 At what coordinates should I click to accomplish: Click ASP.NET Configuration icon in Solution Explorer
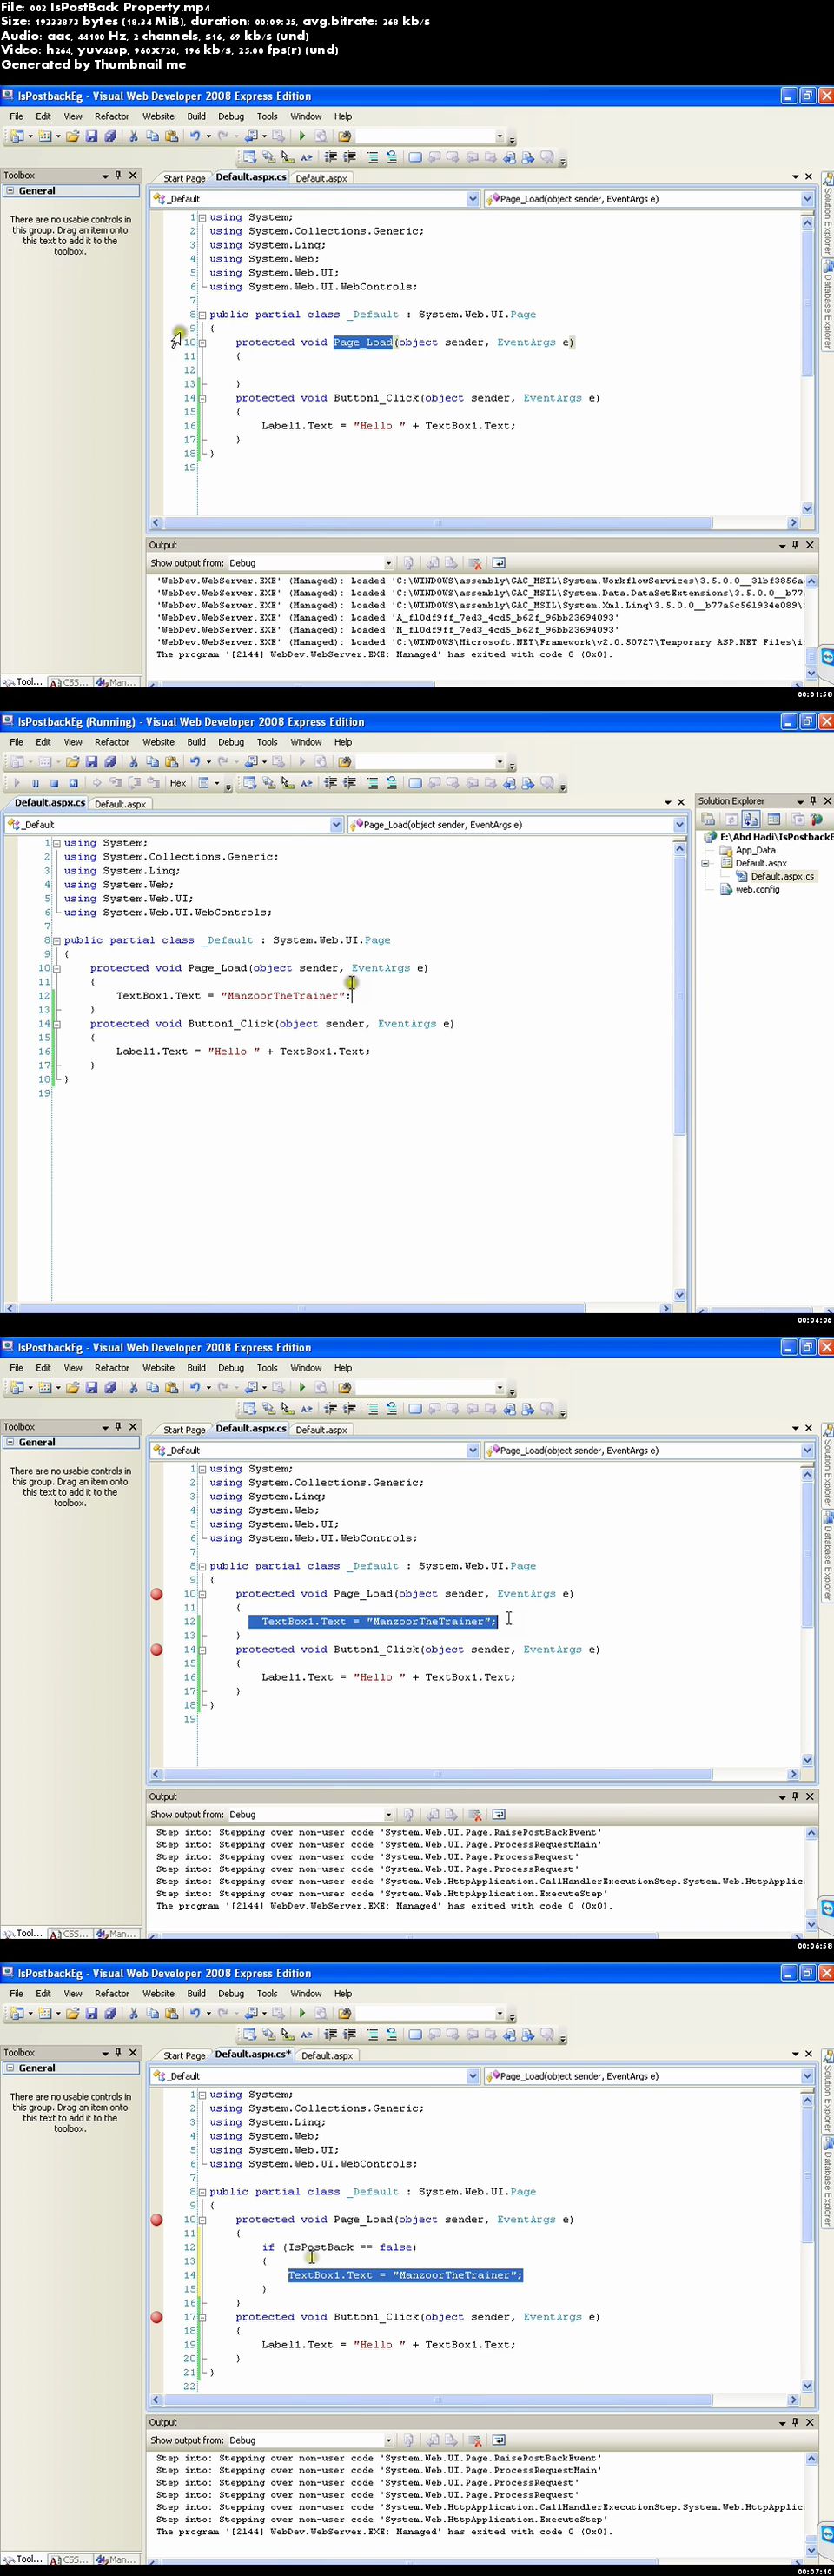[816, 819]
